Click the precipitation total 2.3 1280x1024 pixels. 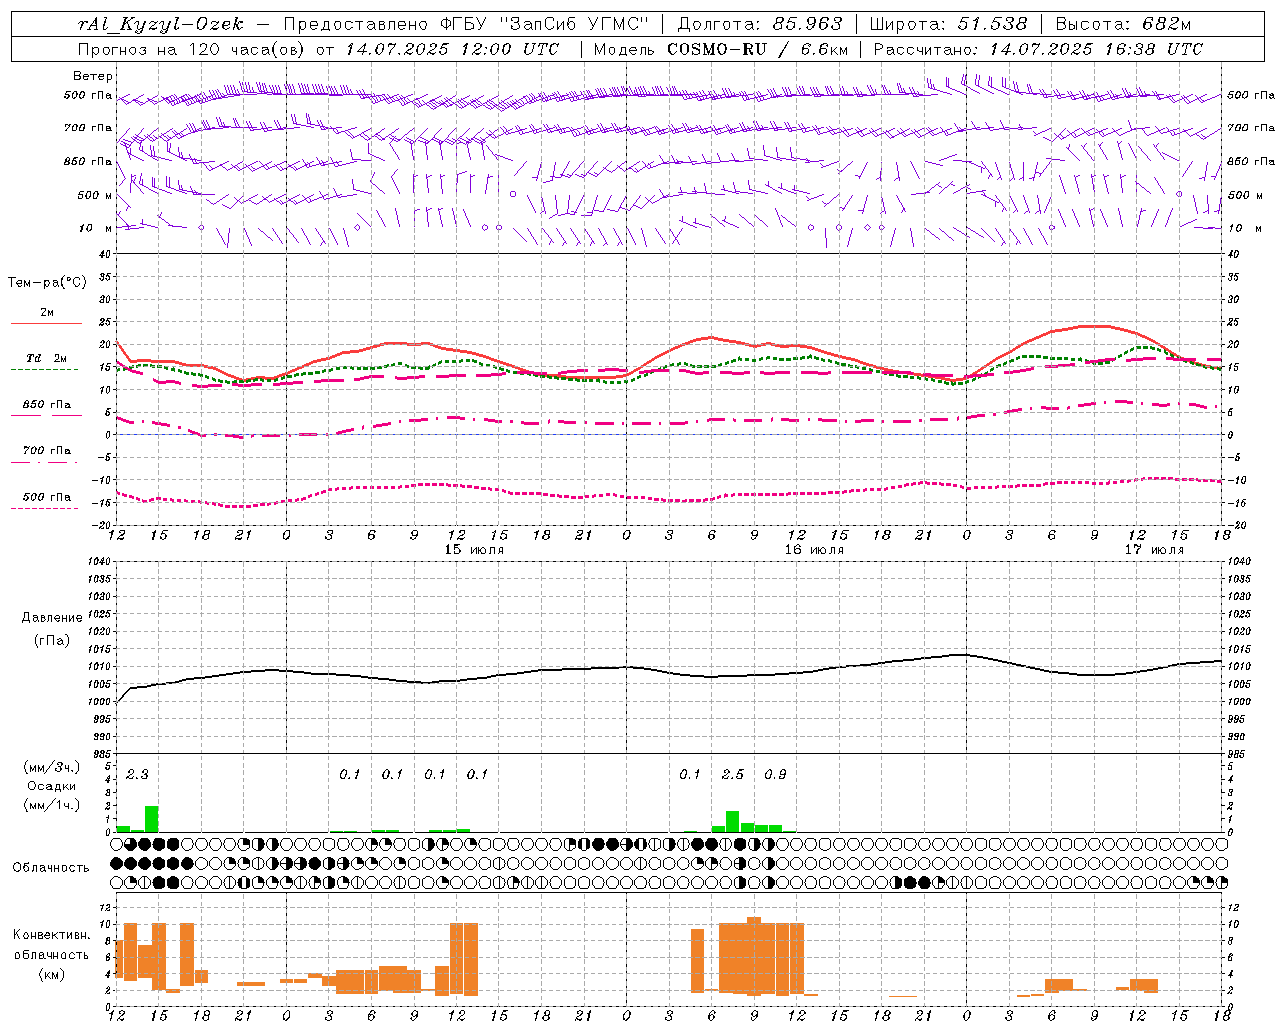(x=137, y=774)
